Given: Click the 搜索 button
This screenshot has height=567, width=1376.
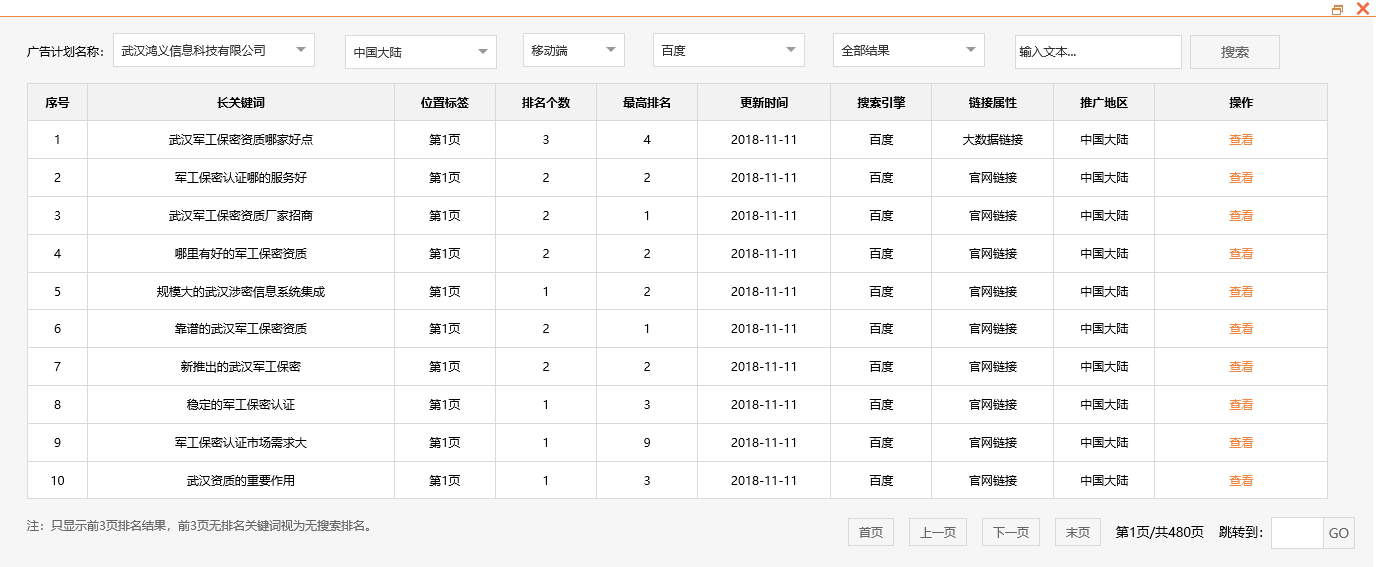Looking at the screenshot, I should 1235,52.
